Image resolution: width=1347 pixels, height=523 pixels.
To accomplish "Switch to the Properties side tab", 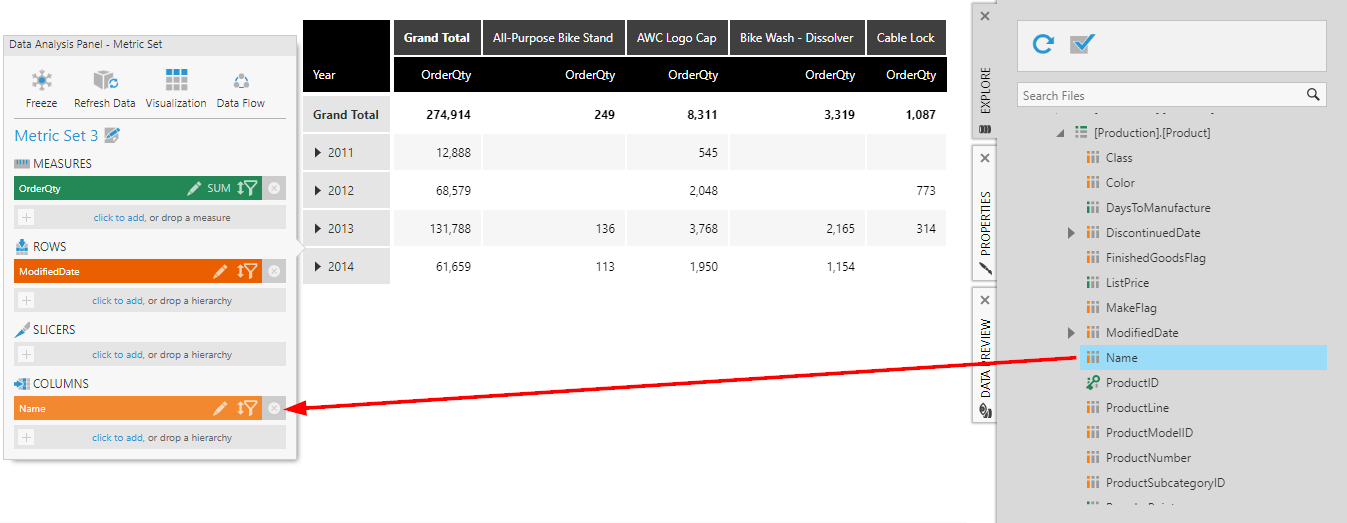I will coord(985,220).
